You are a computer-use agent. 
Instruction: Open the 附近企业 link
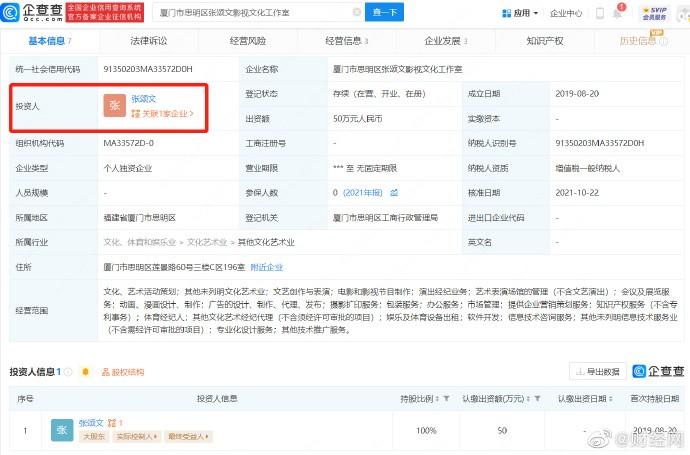tap(266, 267)
